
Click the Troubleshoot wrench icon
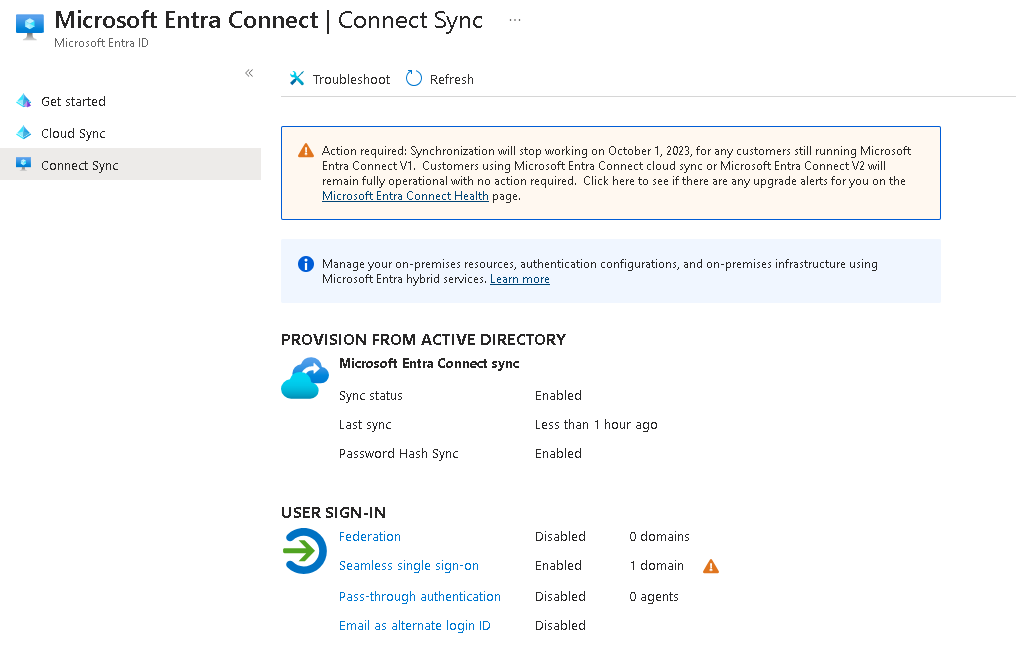297,78
